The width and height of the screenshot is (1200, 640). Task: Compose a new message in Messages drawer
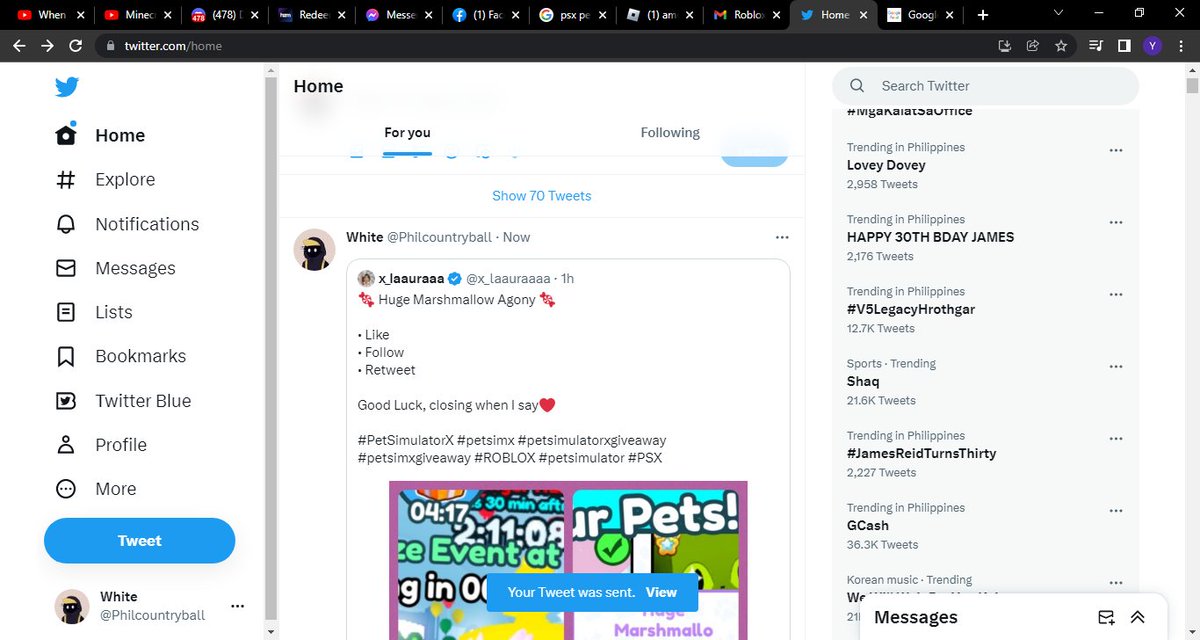click(1106, 617)
